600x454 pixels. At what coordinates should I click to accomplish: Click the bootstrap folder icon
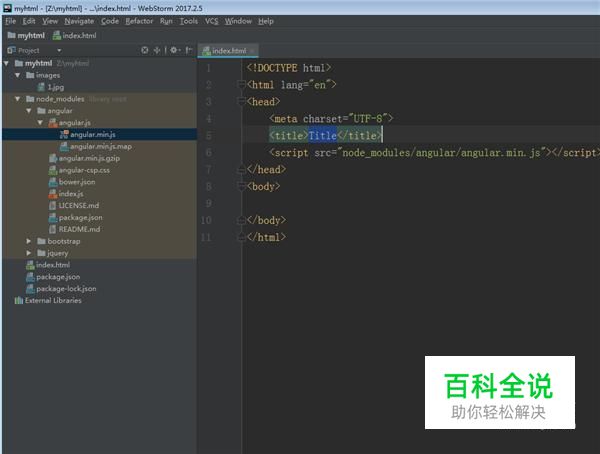pos(41,241)
